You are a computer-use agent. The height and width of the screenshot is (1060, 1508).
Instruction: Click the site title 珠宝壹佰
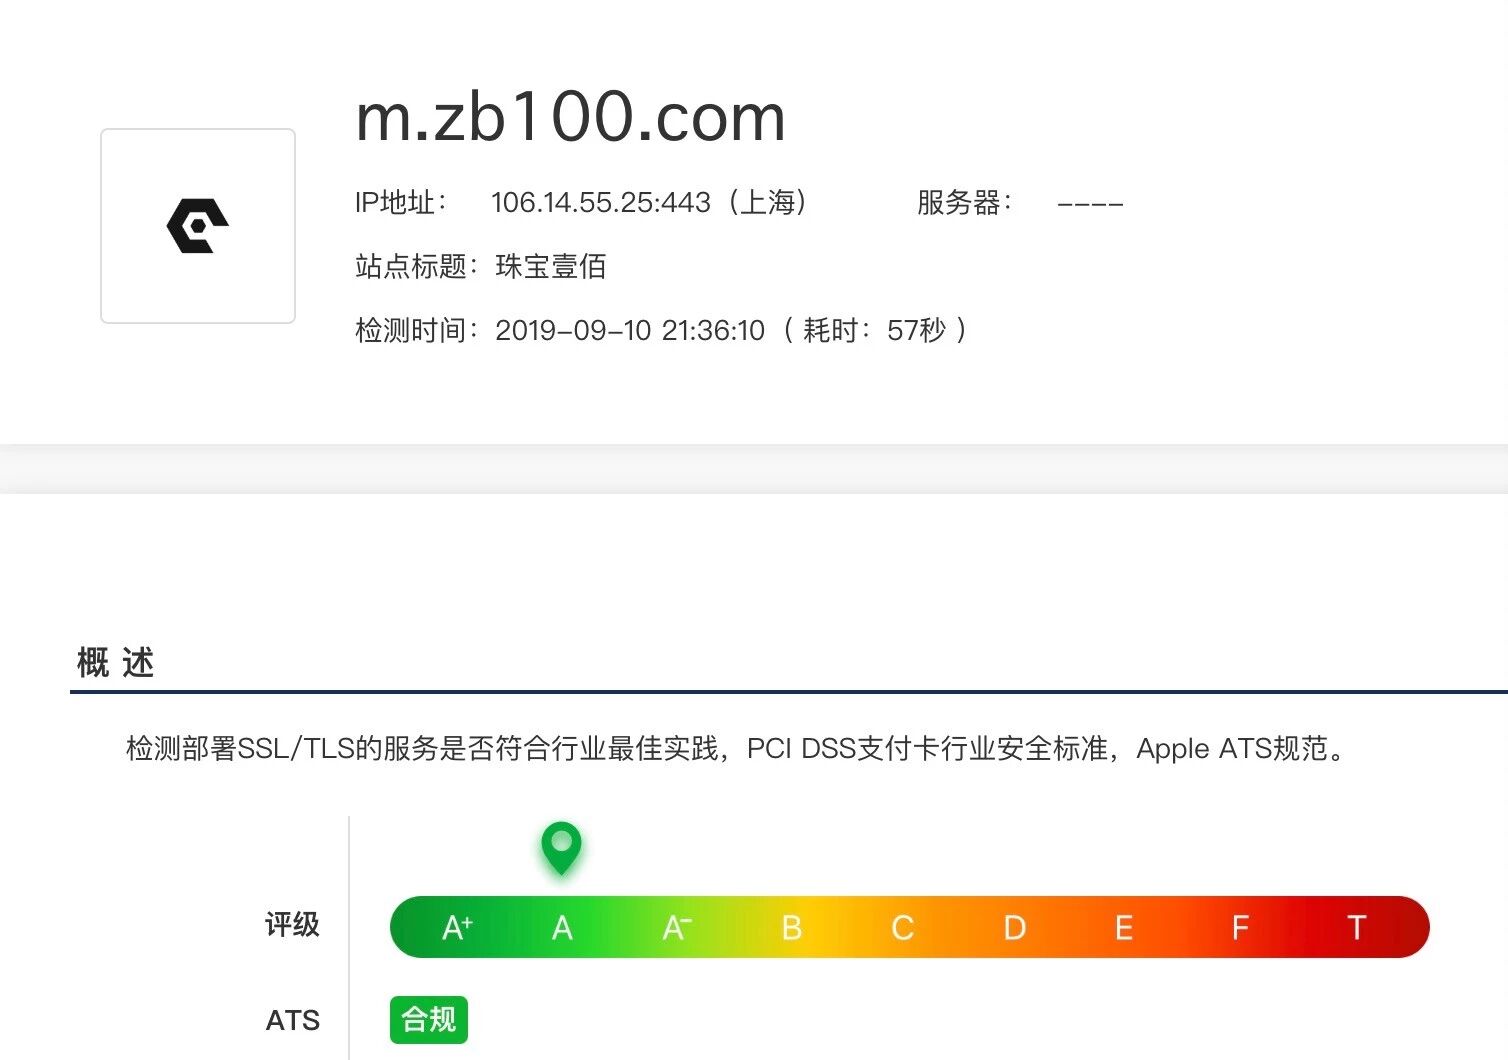[x=551, y=266]
